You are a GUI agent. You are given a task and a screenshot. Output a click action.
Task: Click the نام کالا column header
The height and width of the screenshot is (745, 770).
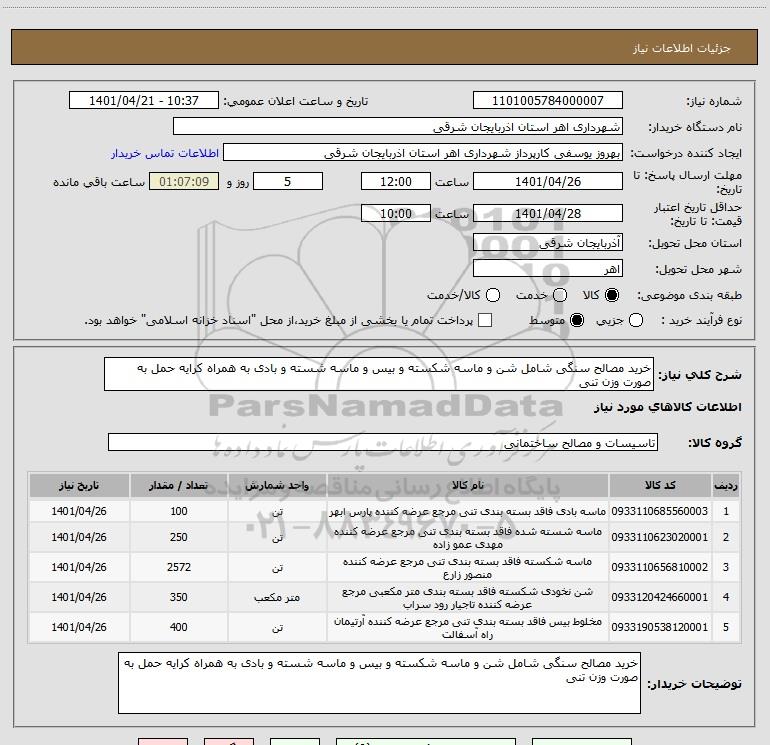(468, 486)
